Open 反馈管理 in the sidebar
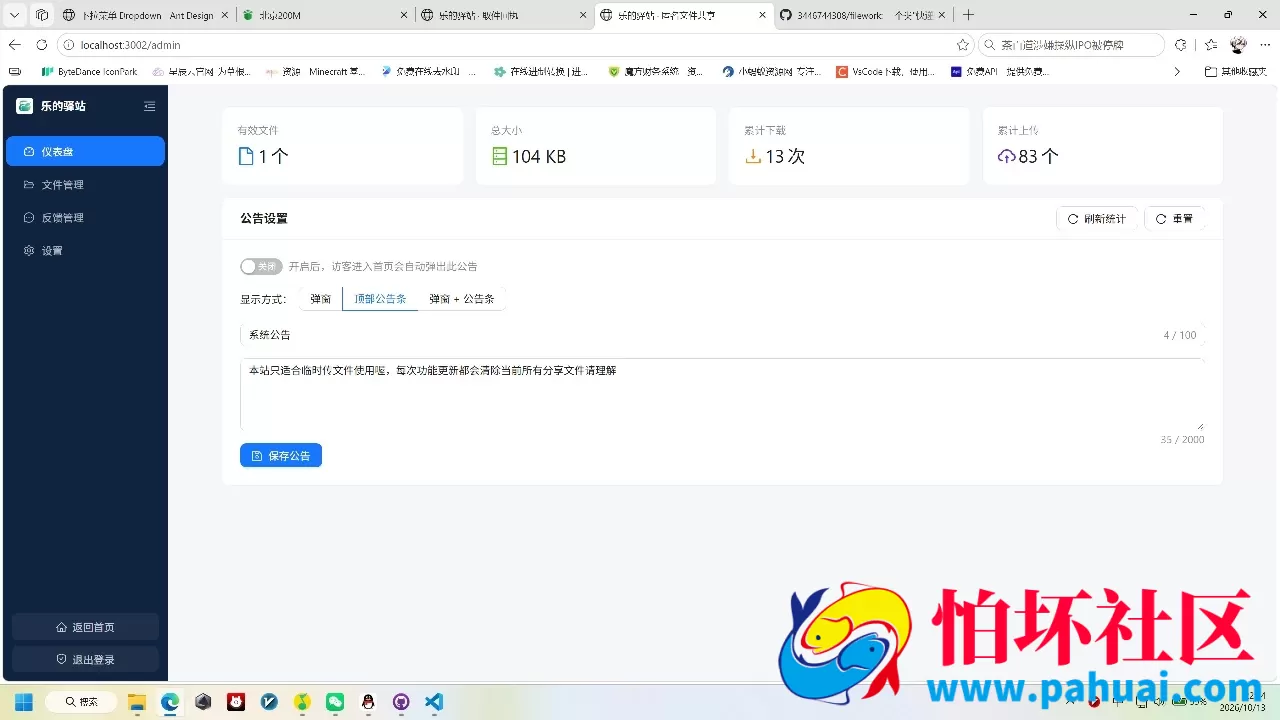The image size is (1280, 720). 85,217
